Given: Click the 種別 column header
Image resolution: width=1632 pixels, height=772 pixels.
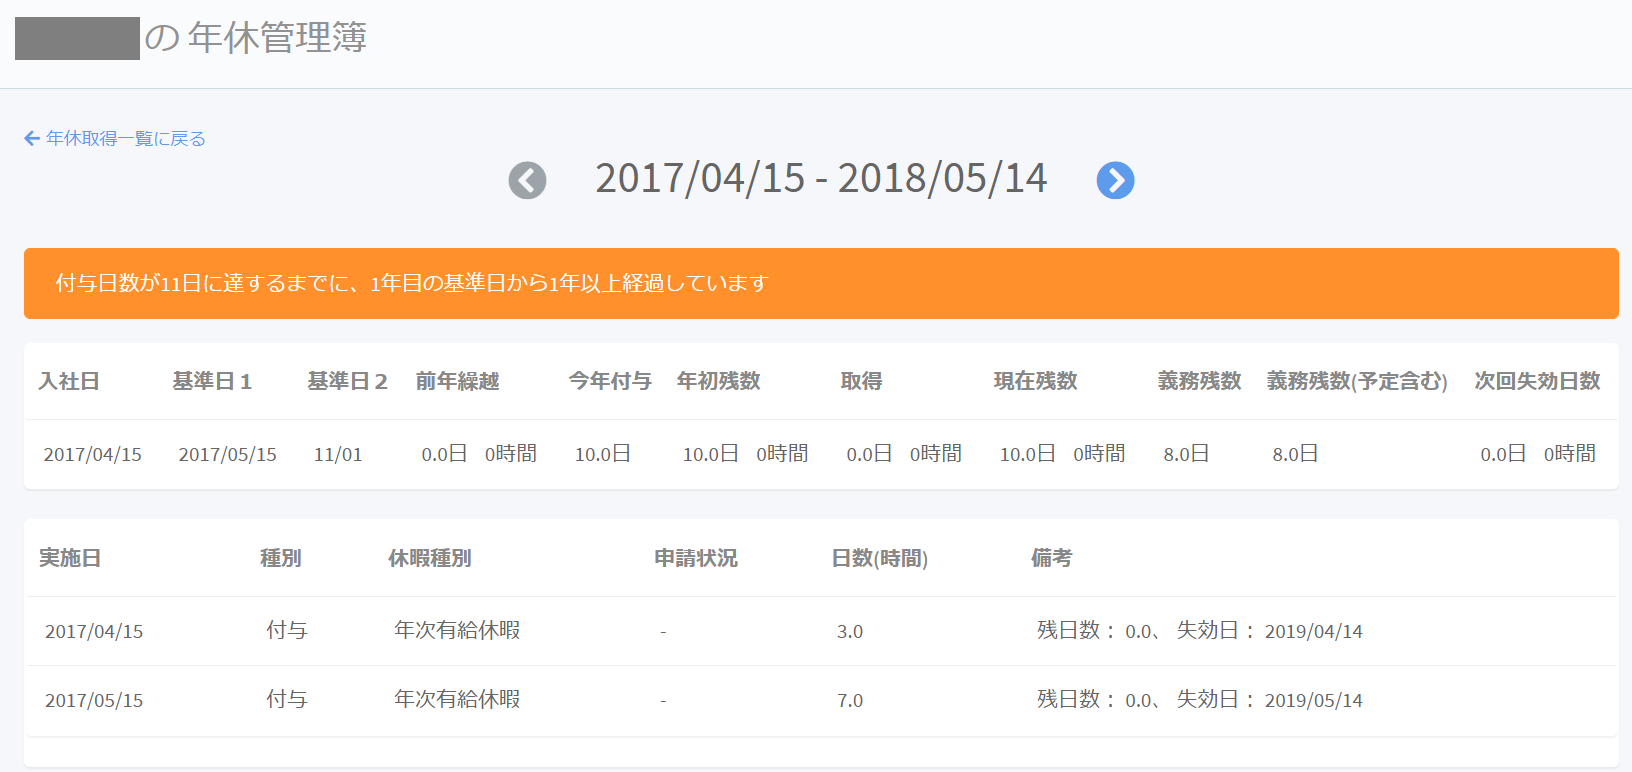Looking at the screenshot, I should tap(281, 558).
